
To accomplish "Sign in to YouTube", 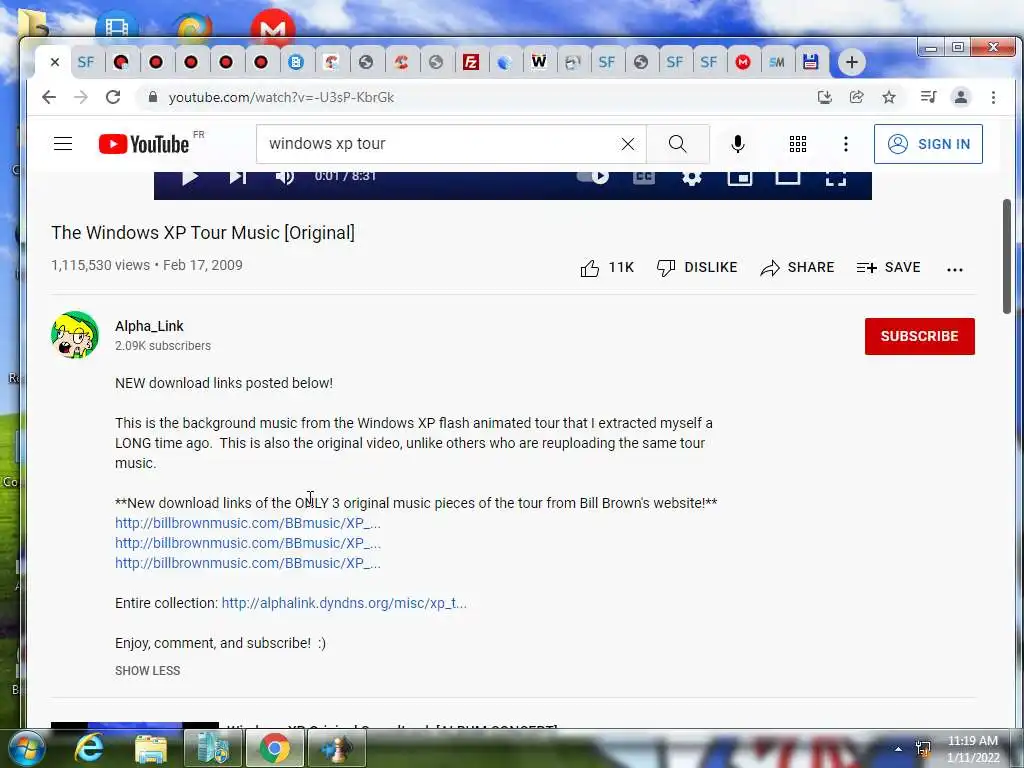I will pyautogui.click(x=927, y=144).
